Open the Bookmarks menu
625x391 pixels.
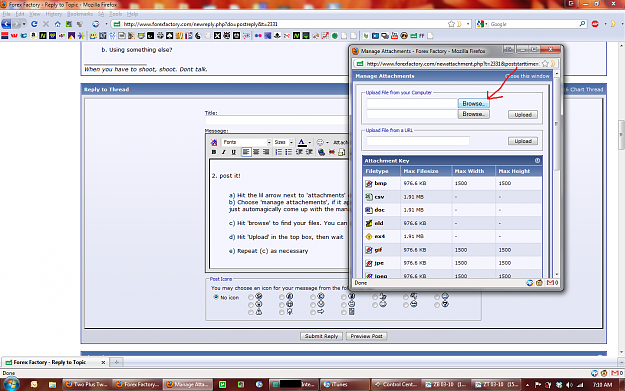click(x=80, y=14)
